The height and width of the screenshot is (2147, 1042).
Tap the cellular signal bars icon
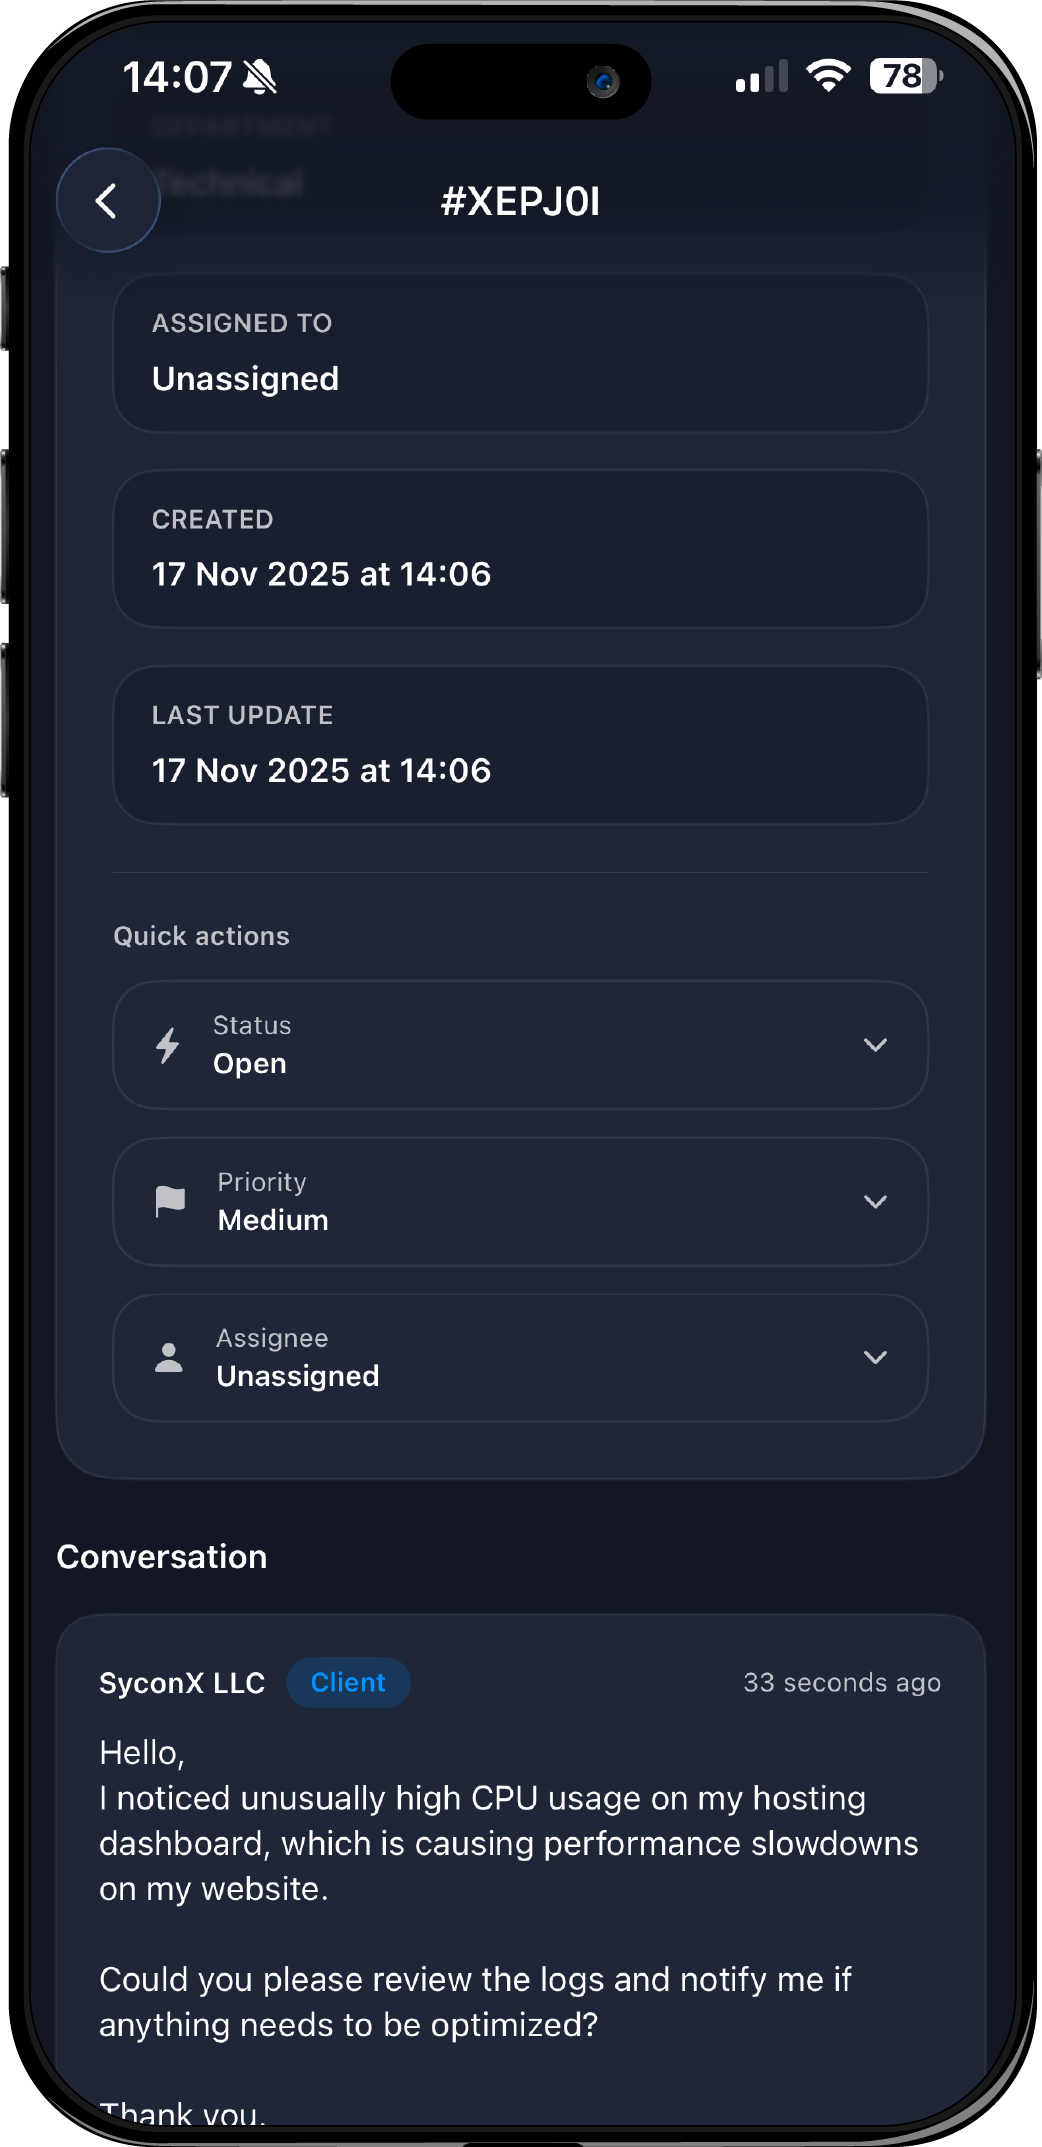coord(761,77)
